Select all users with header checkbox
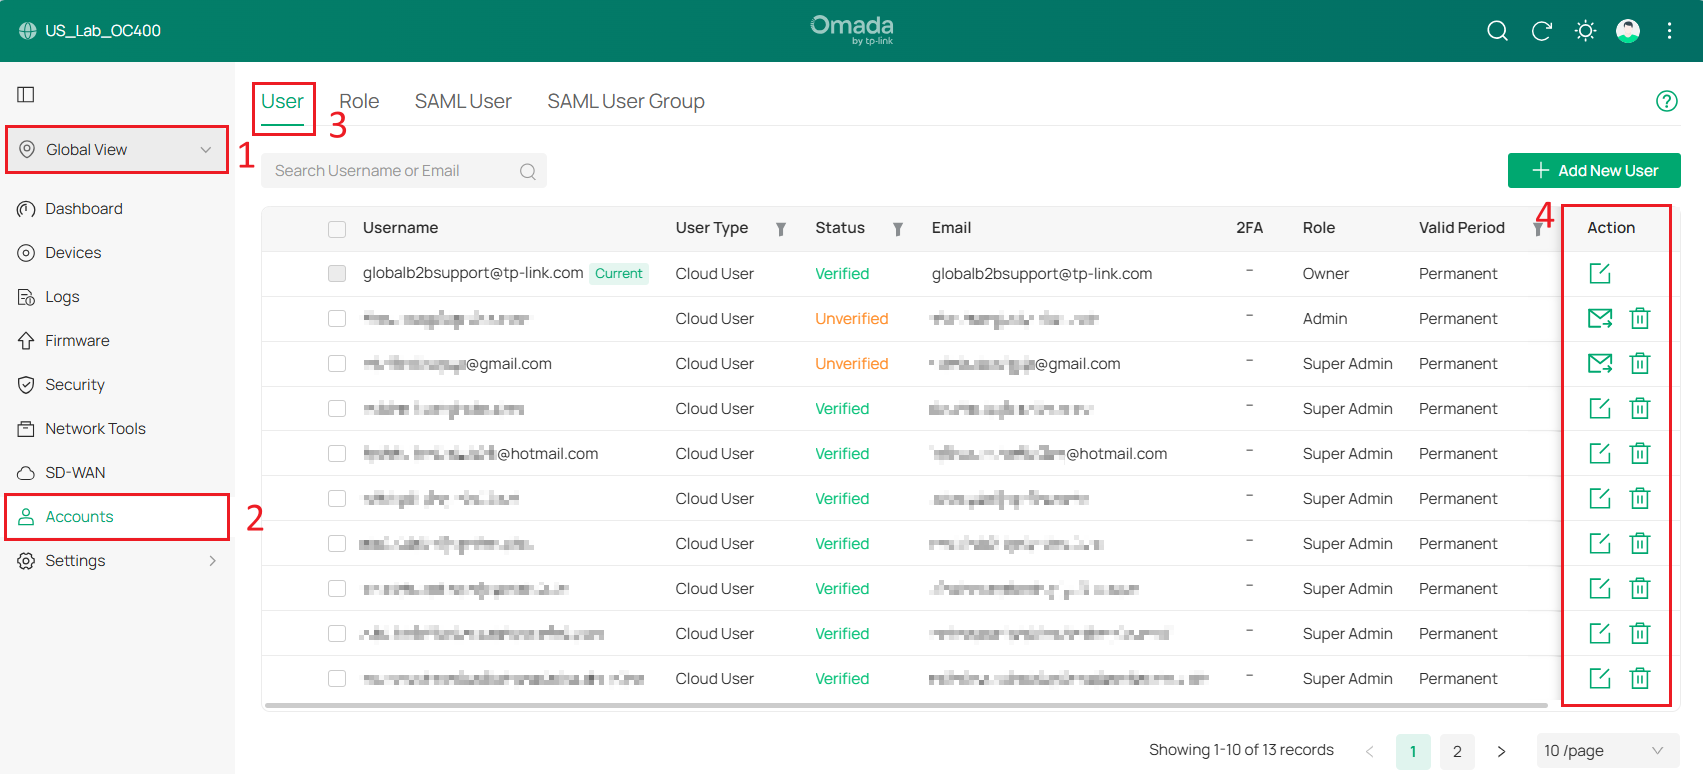 tap(337, 229)
